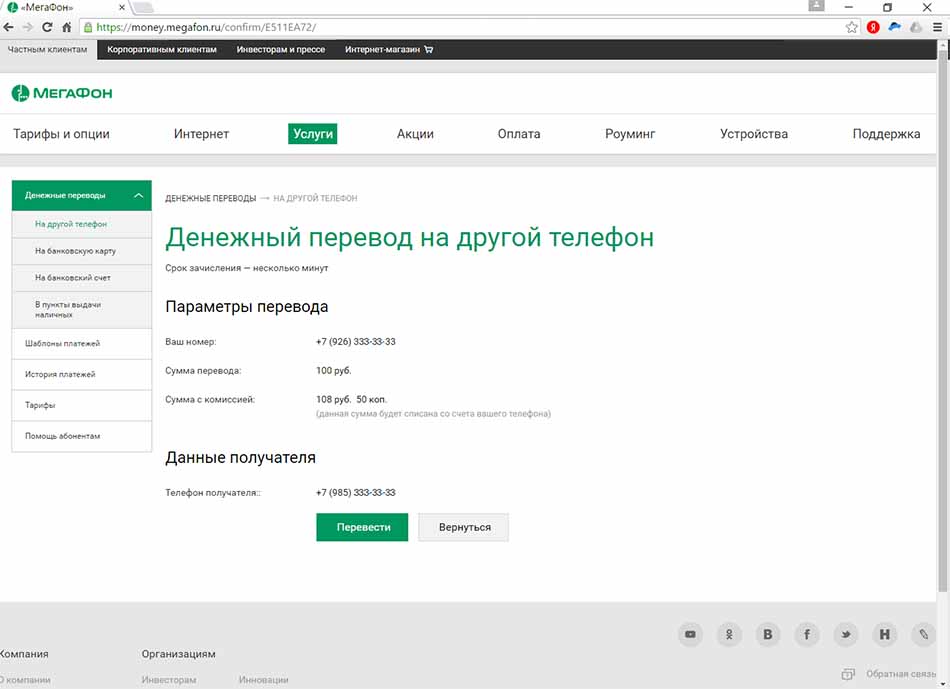
Task: Click the page vertical scrollbar
Action: point(943,321)
